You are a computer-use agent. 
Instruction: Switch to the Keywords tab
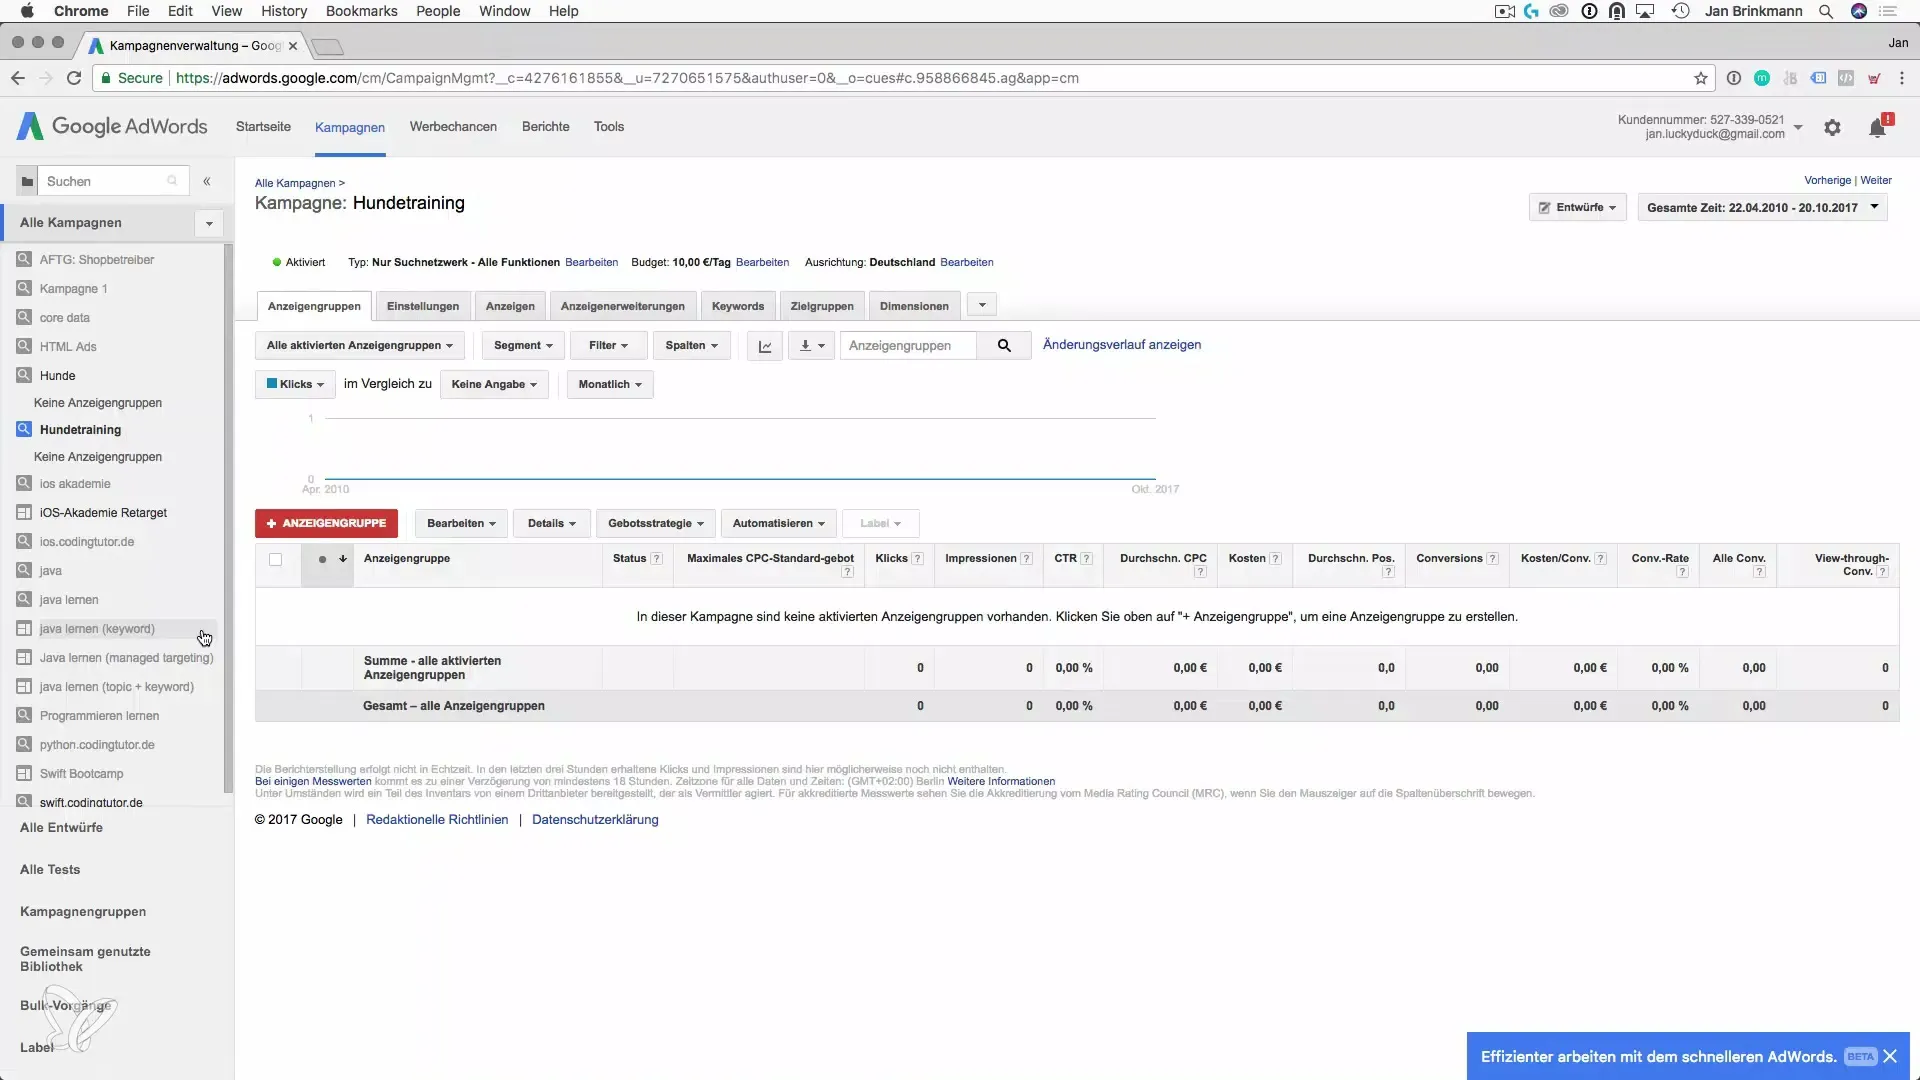(x=737, y=306)
